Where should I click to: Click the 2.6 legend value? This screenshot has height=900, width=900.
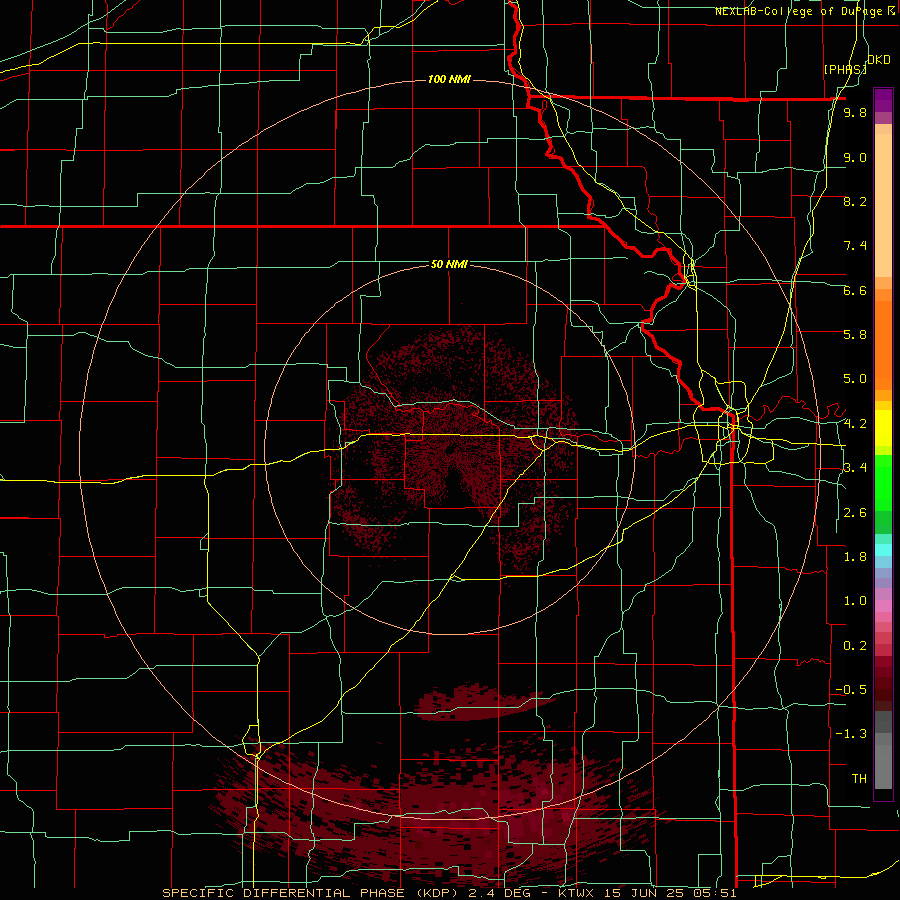click(855, 513)
